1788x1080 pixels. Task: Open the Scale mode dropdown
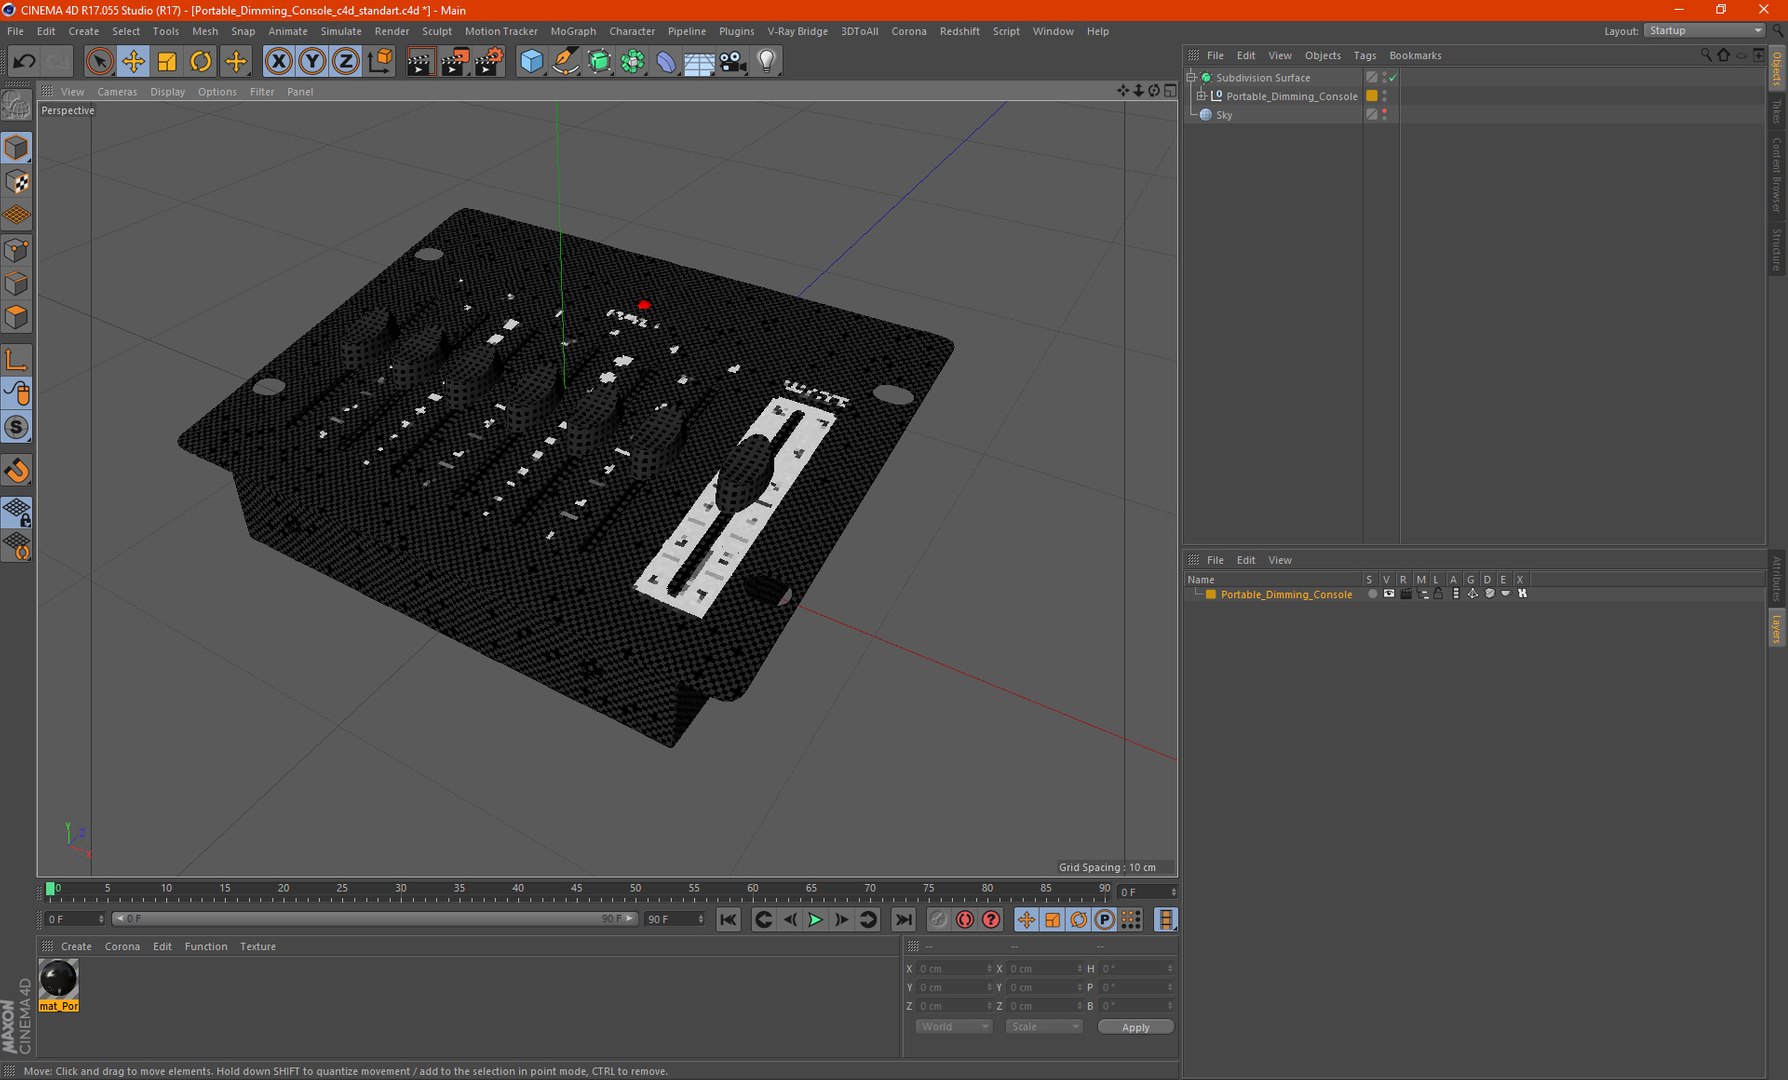[x=1044, y=1027]
